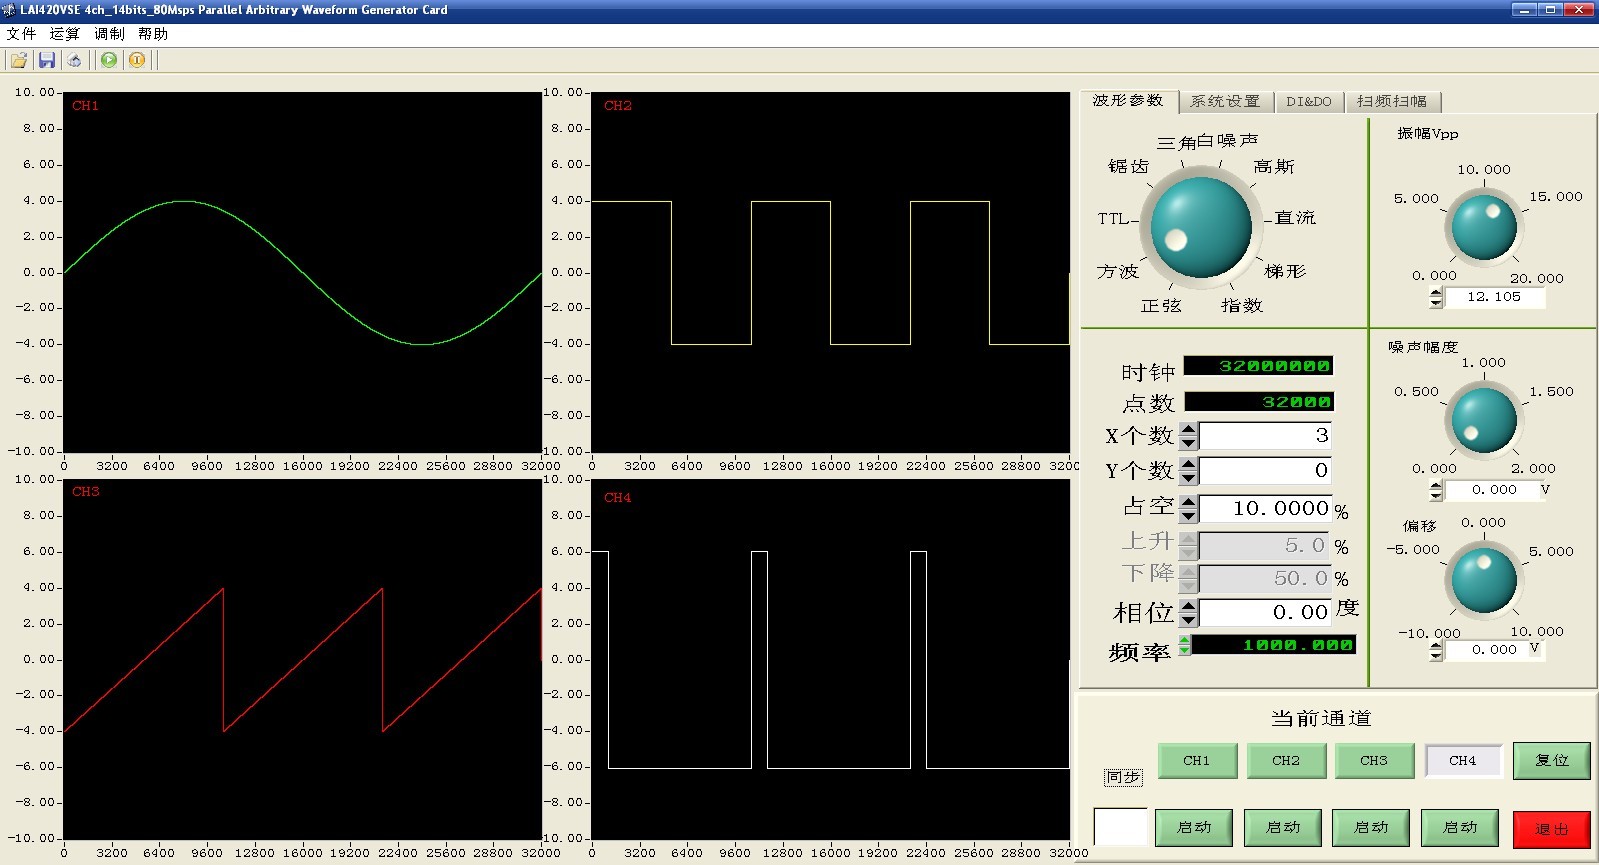Viewport: 1599px width, 865px height.
Task: Click the white indicator box below 同步
Action: (1121, 827)
